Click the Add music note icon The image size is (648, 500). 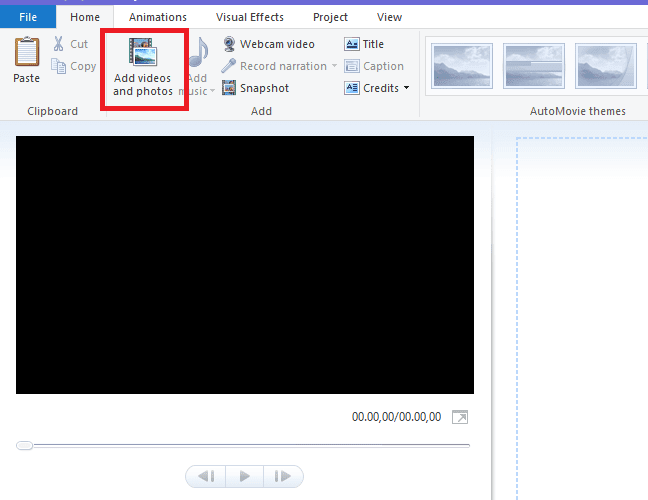click(x=199, y=52)
